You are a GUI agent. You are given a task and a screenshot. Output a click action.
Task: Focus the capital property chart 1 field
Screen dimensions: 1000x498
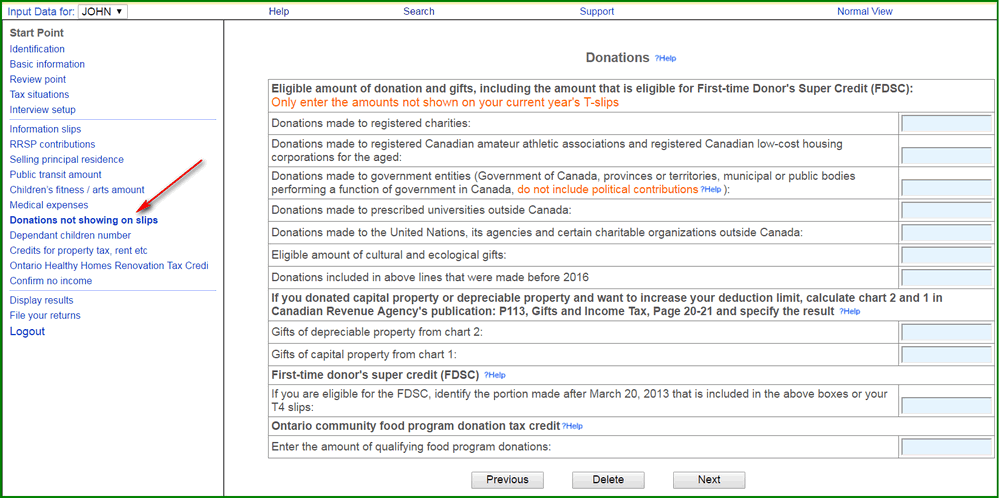tap(946, 355)
